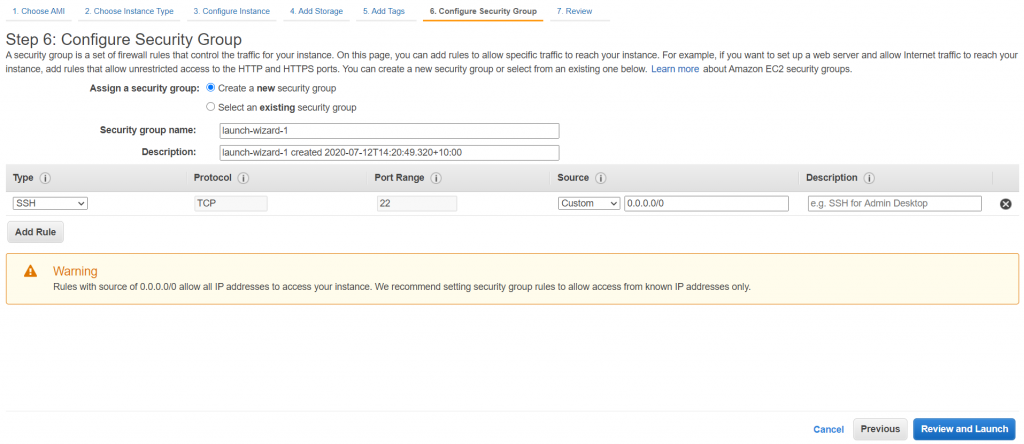Edit the security group name field
1024x444 pixels.
[389, 131]
